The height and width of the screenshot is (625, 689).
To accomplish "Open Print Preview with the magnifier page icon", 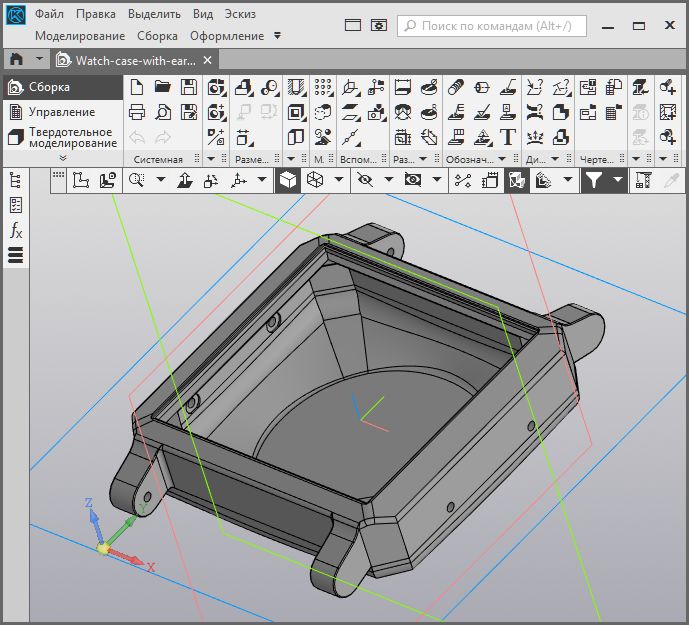I will tap(163, 112).
